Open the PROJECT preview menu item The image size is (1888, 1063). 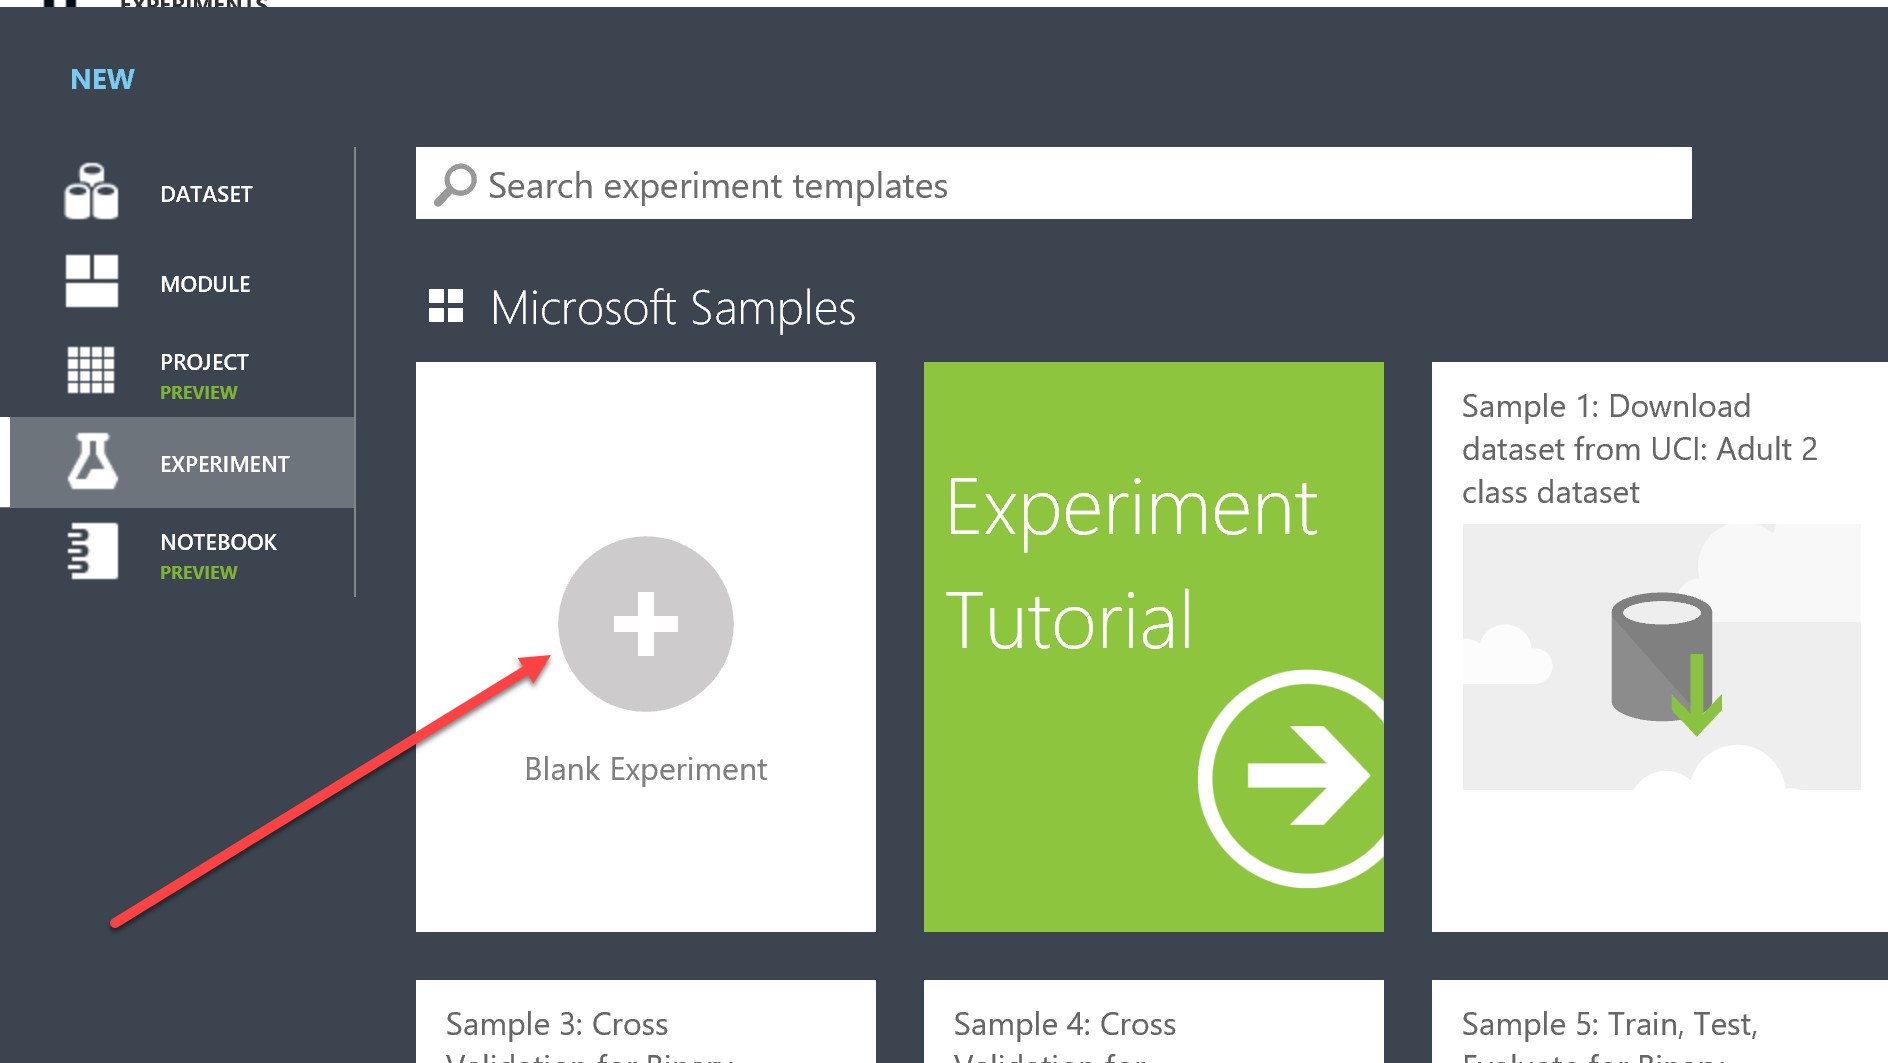pos(204,374)
